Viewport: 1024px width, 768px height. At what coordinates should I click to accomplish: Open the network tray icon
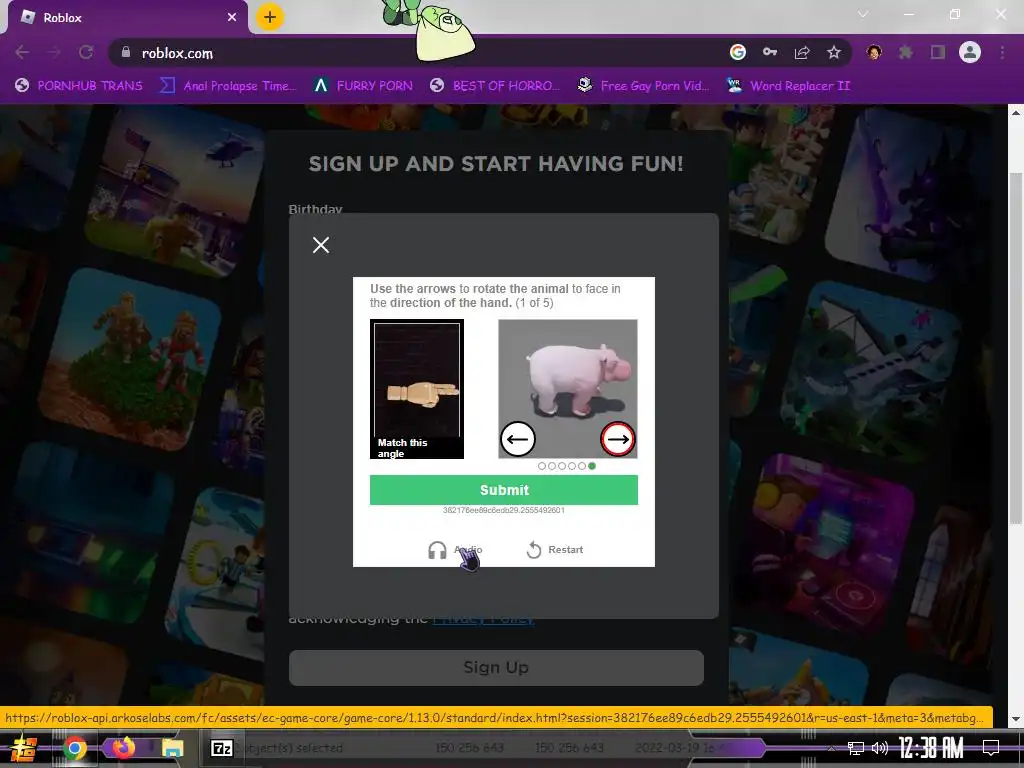pos(856,748)
